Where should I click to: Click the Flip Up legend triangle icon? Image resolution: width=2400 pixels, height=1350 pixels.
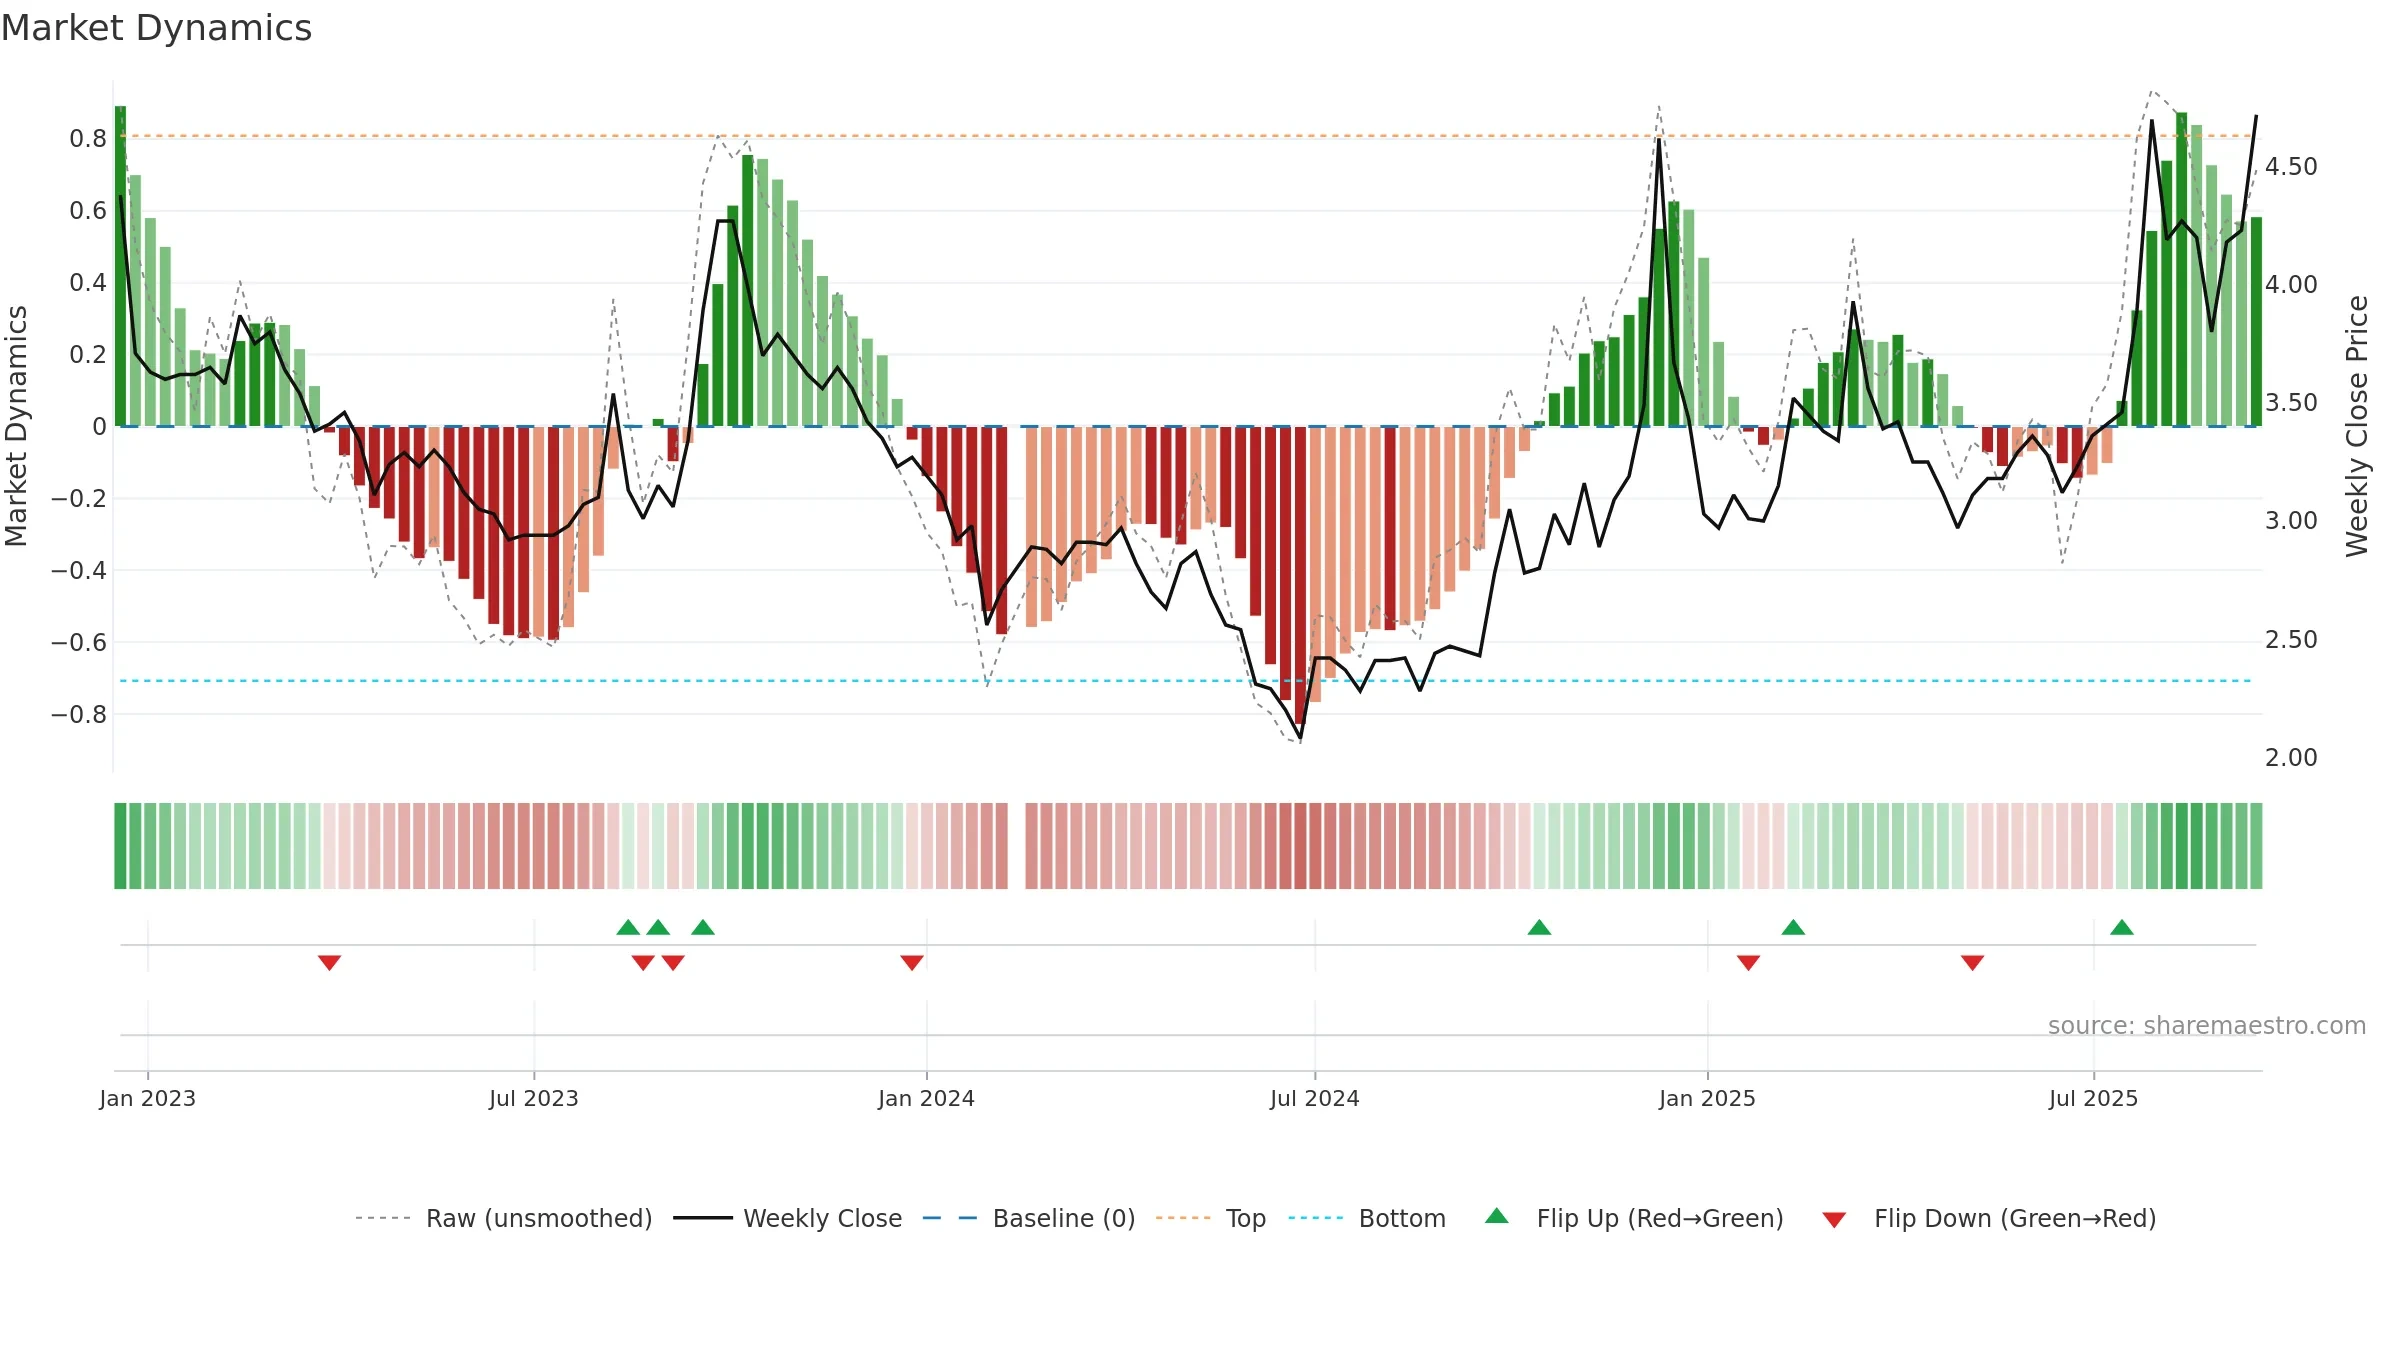click(x=1496, y=1216)
